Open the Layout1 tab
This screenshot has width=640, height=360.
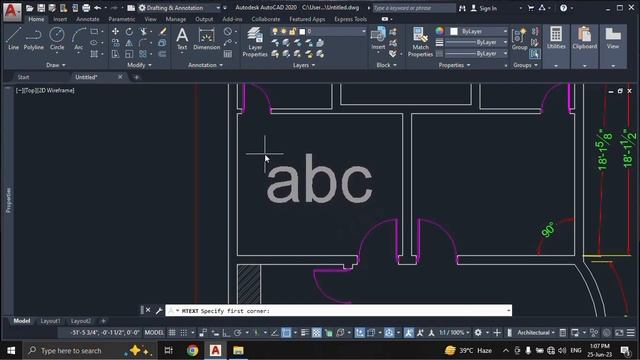50,321
